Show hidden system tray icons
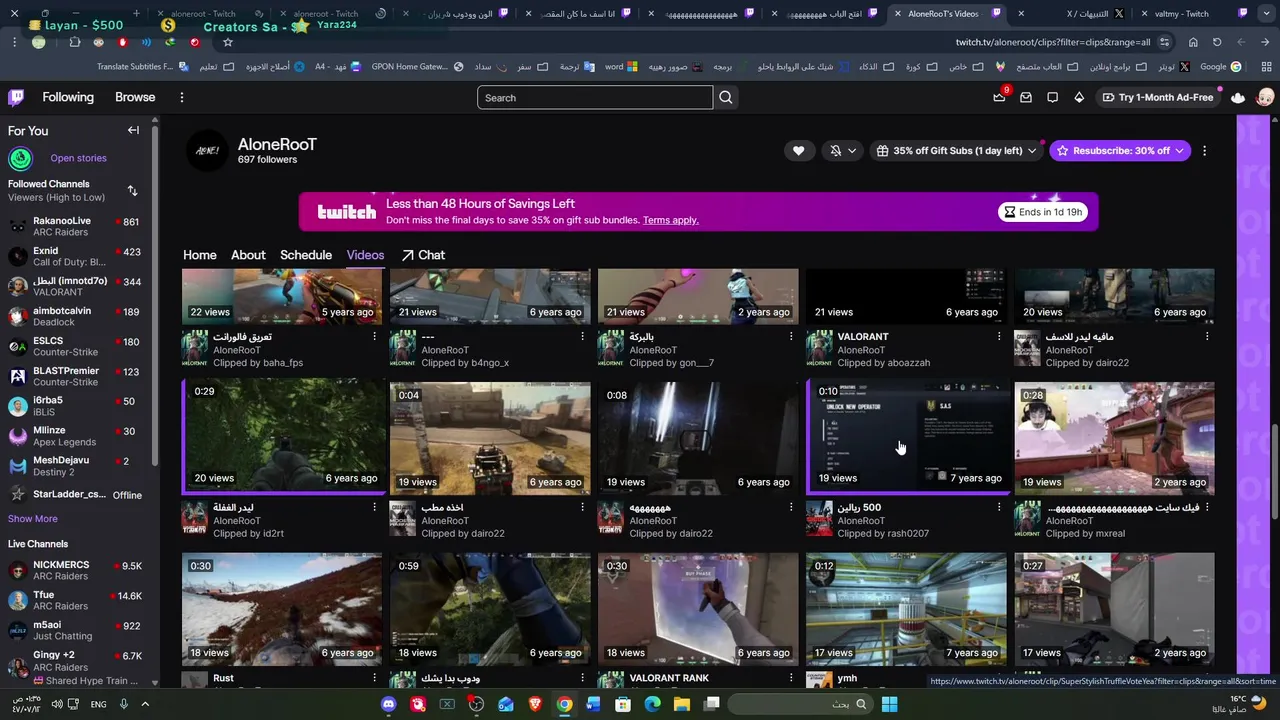Viewport: 1280px width, 720px height. click(x=145, y=704)
